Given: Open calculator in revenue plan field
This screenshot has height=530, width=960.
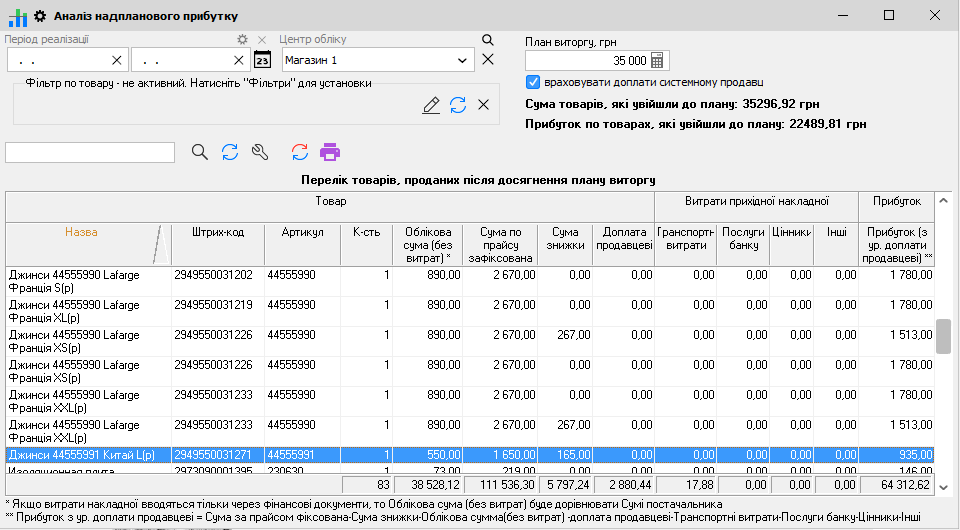Looking at the screenshot, I should [x=657, y=60].
